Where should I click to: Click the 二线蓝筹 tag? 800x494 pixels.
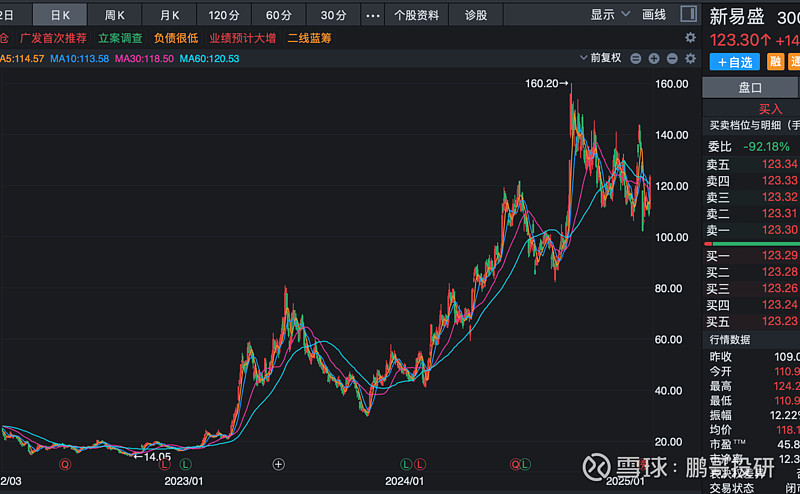309,38
